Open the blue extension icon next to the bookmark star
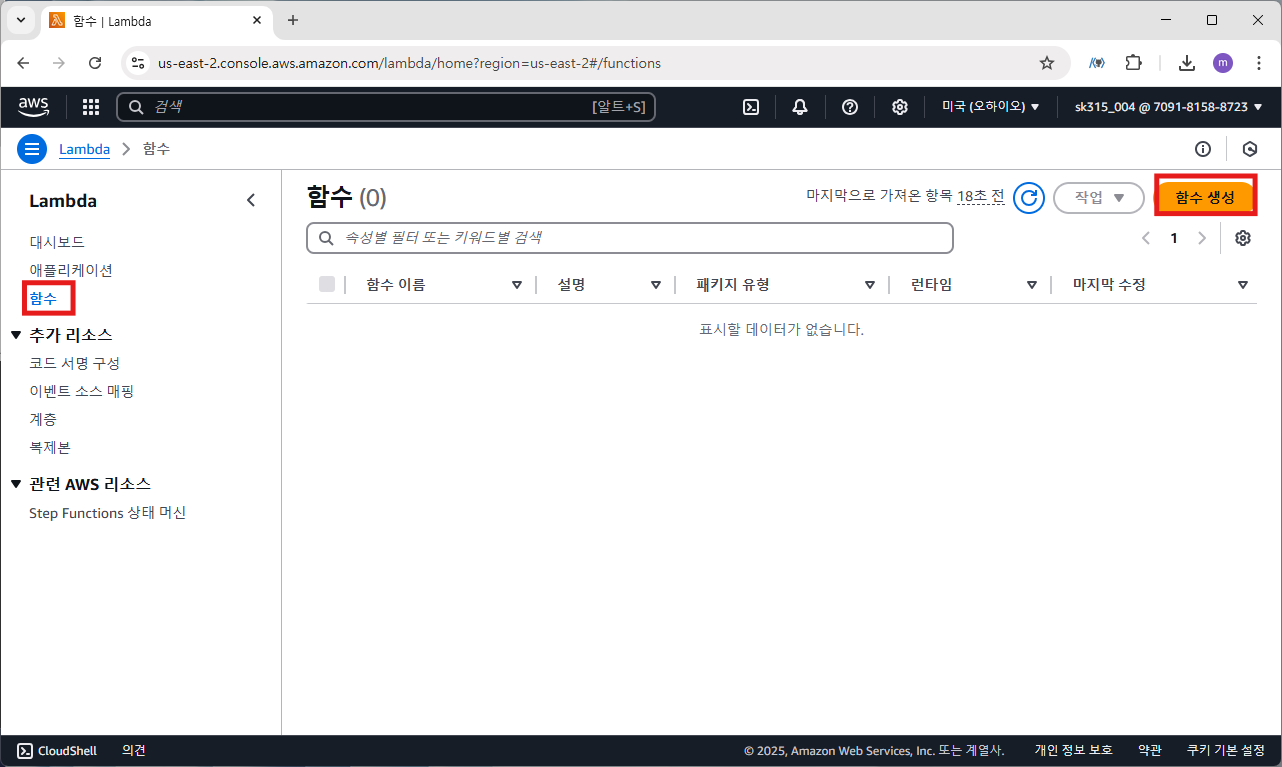Image resolution: width=1282 pixels, height=767 pixels. tap(1097, 63)
